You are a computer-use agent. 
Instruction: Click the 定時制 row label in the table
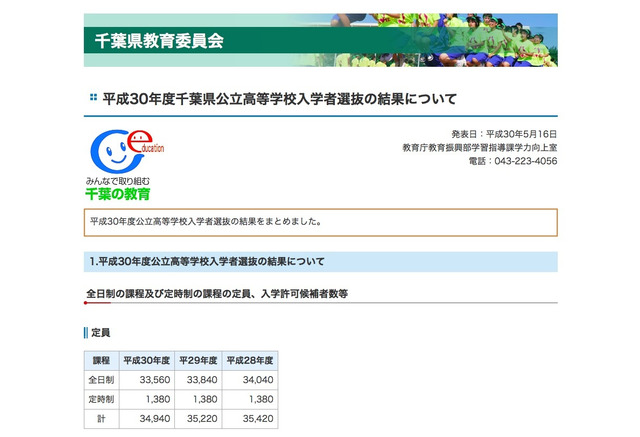pyautogui.click(x=101, y=399)
